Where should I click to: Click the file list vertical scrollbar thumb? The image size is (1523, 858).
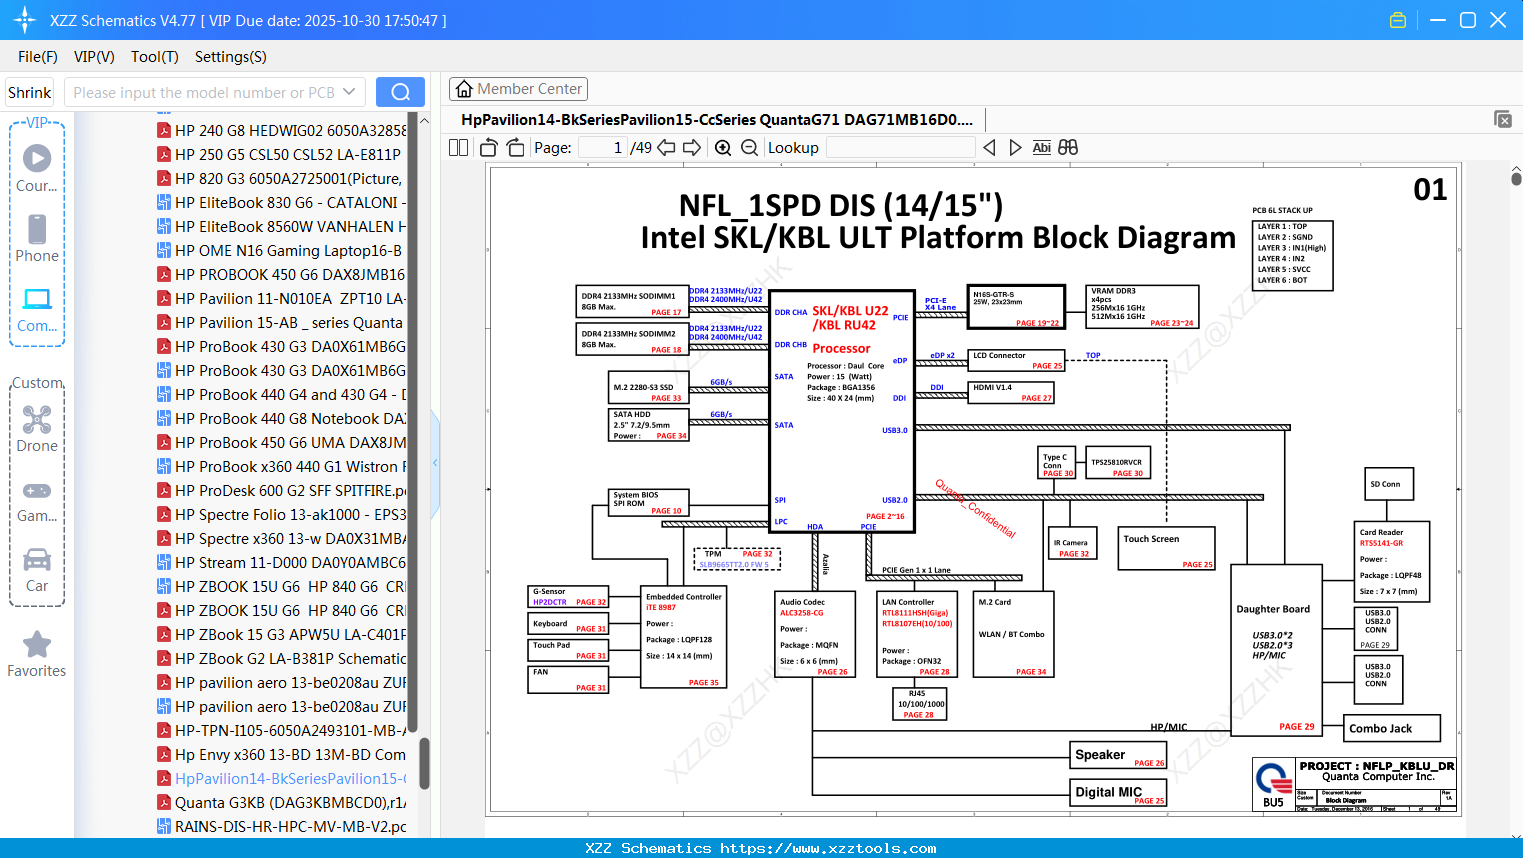click(424, 763)
